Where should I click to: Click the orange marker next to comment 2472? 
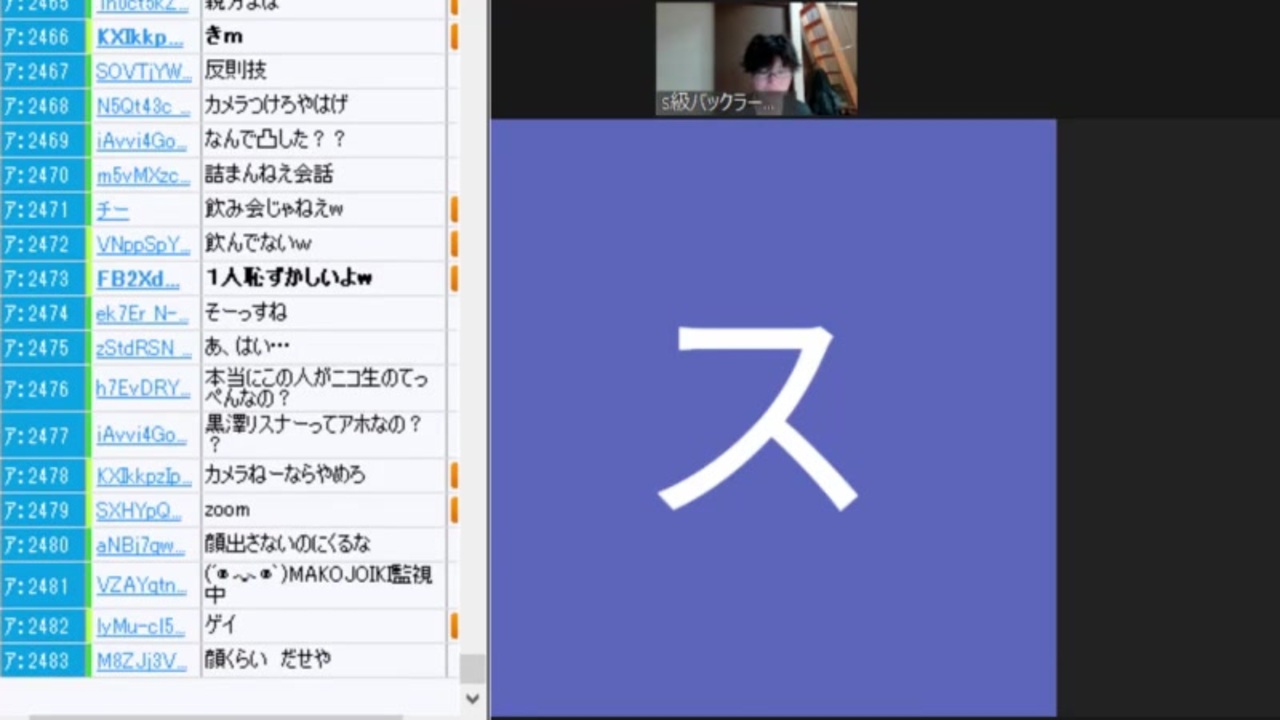coord(455,244)
